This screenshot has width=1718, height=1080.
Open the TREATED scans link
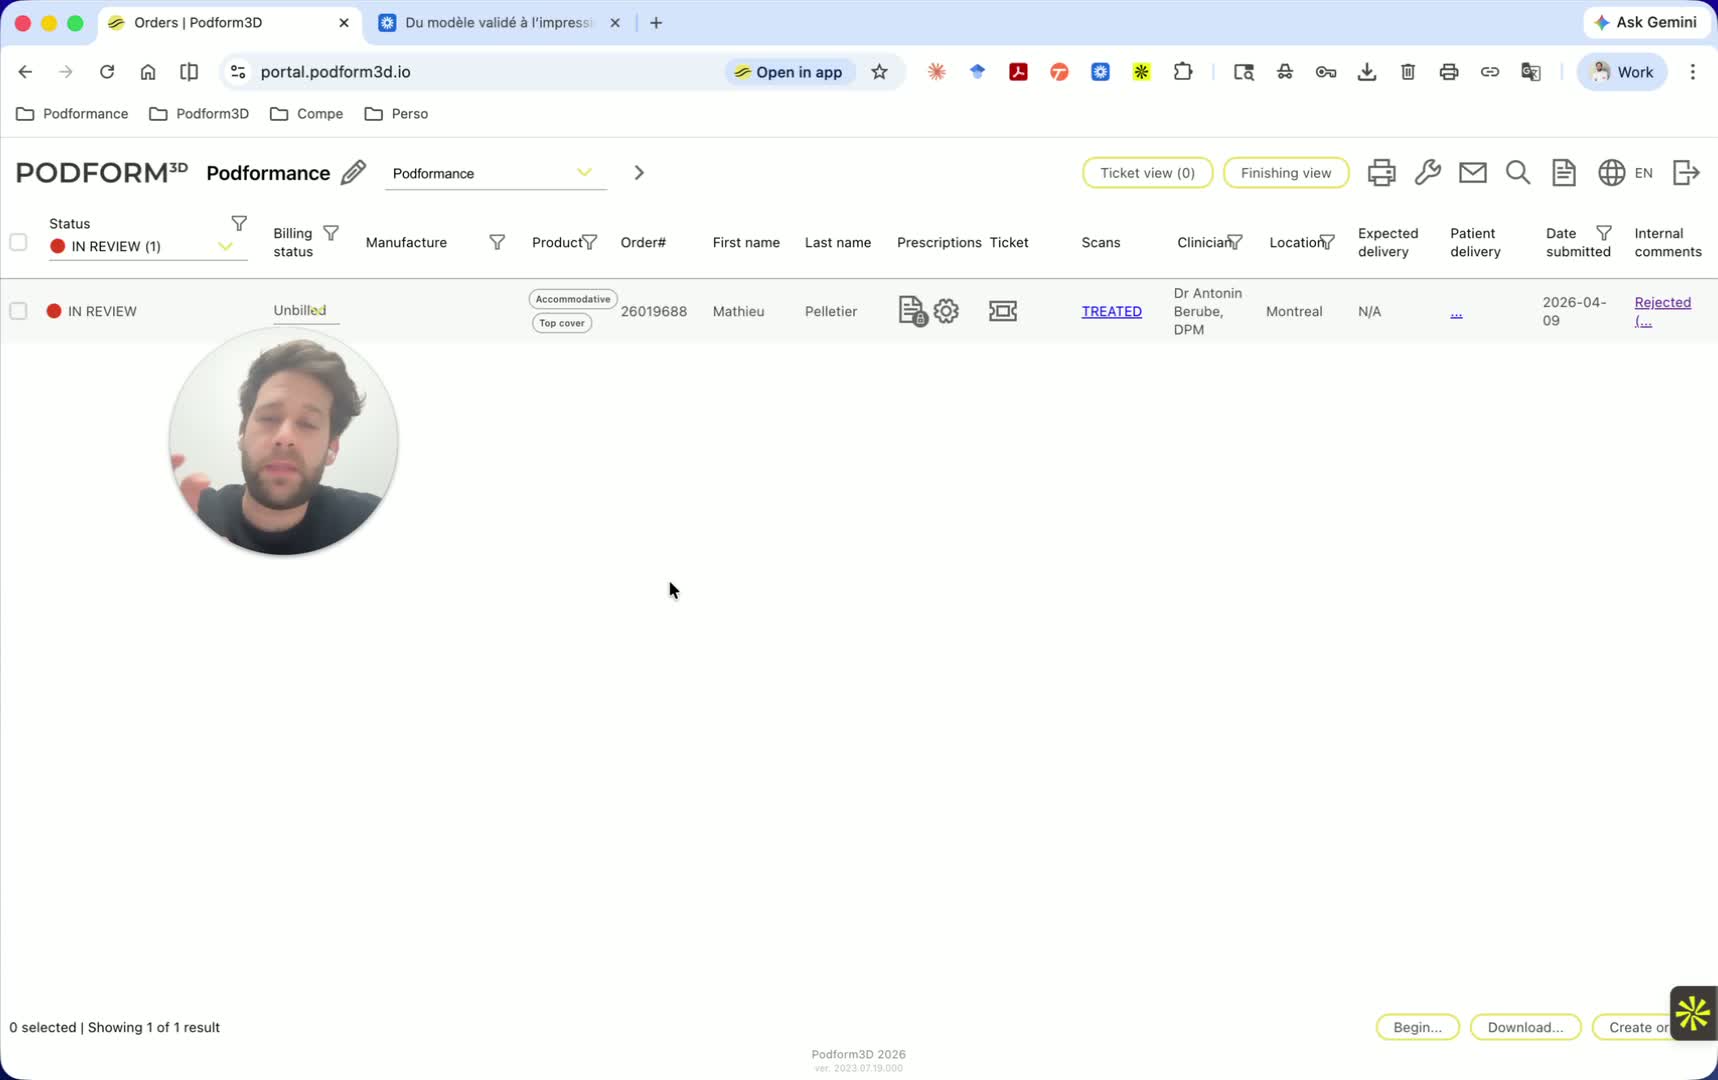tap(1111, 311)
